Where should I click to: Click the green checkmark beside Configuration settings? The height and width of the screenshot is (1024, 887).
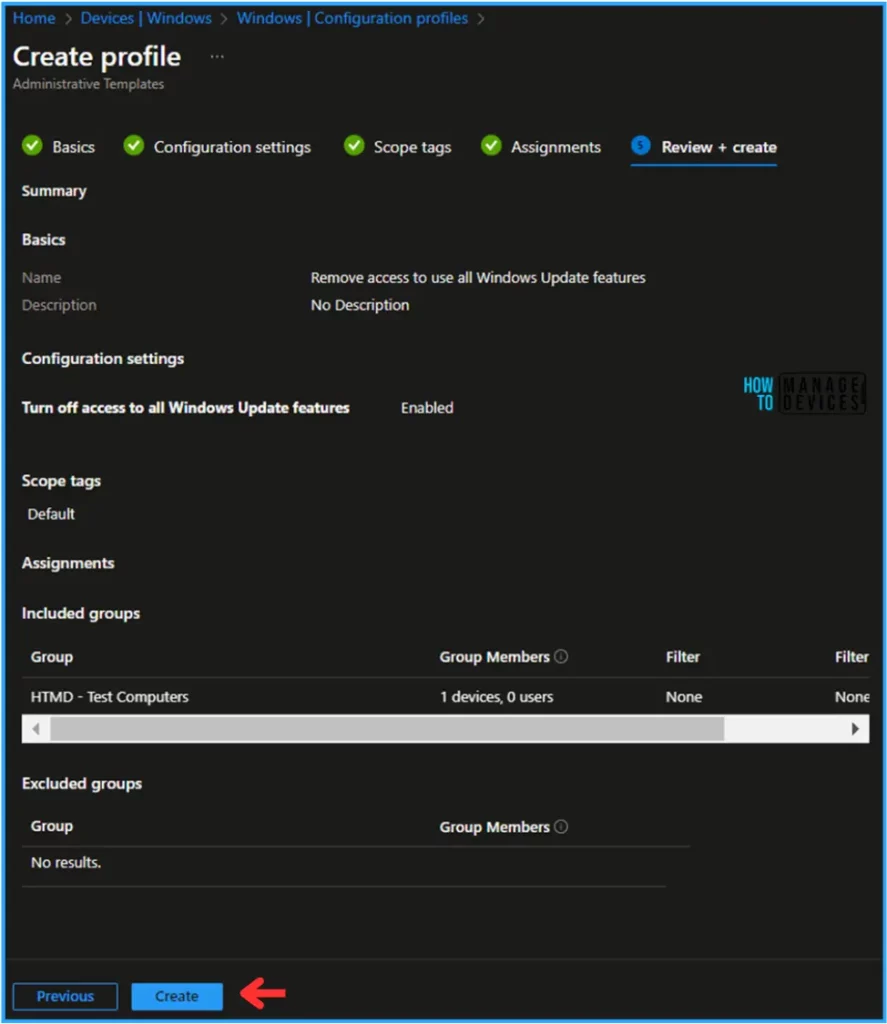[134, 145]
